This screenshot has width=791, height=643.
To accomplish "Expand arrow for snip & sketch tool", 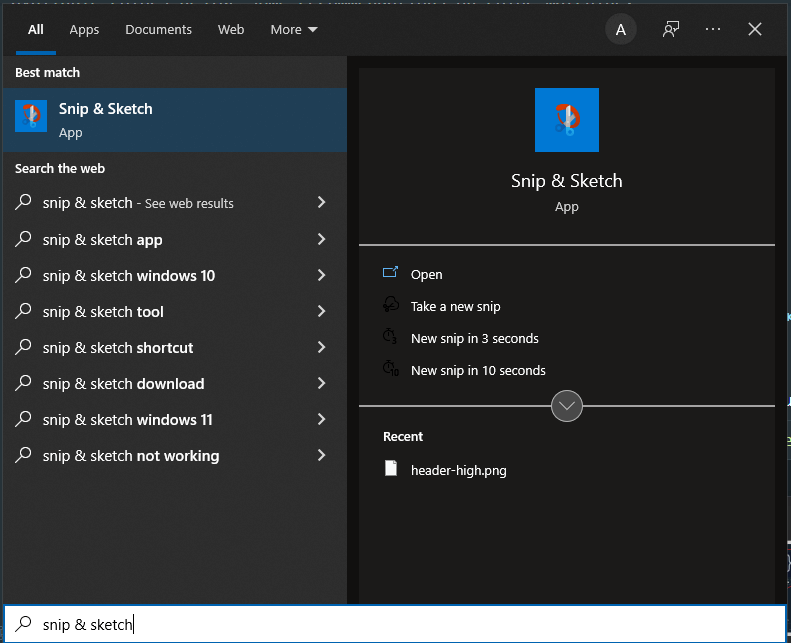I will tap(321, 311).
